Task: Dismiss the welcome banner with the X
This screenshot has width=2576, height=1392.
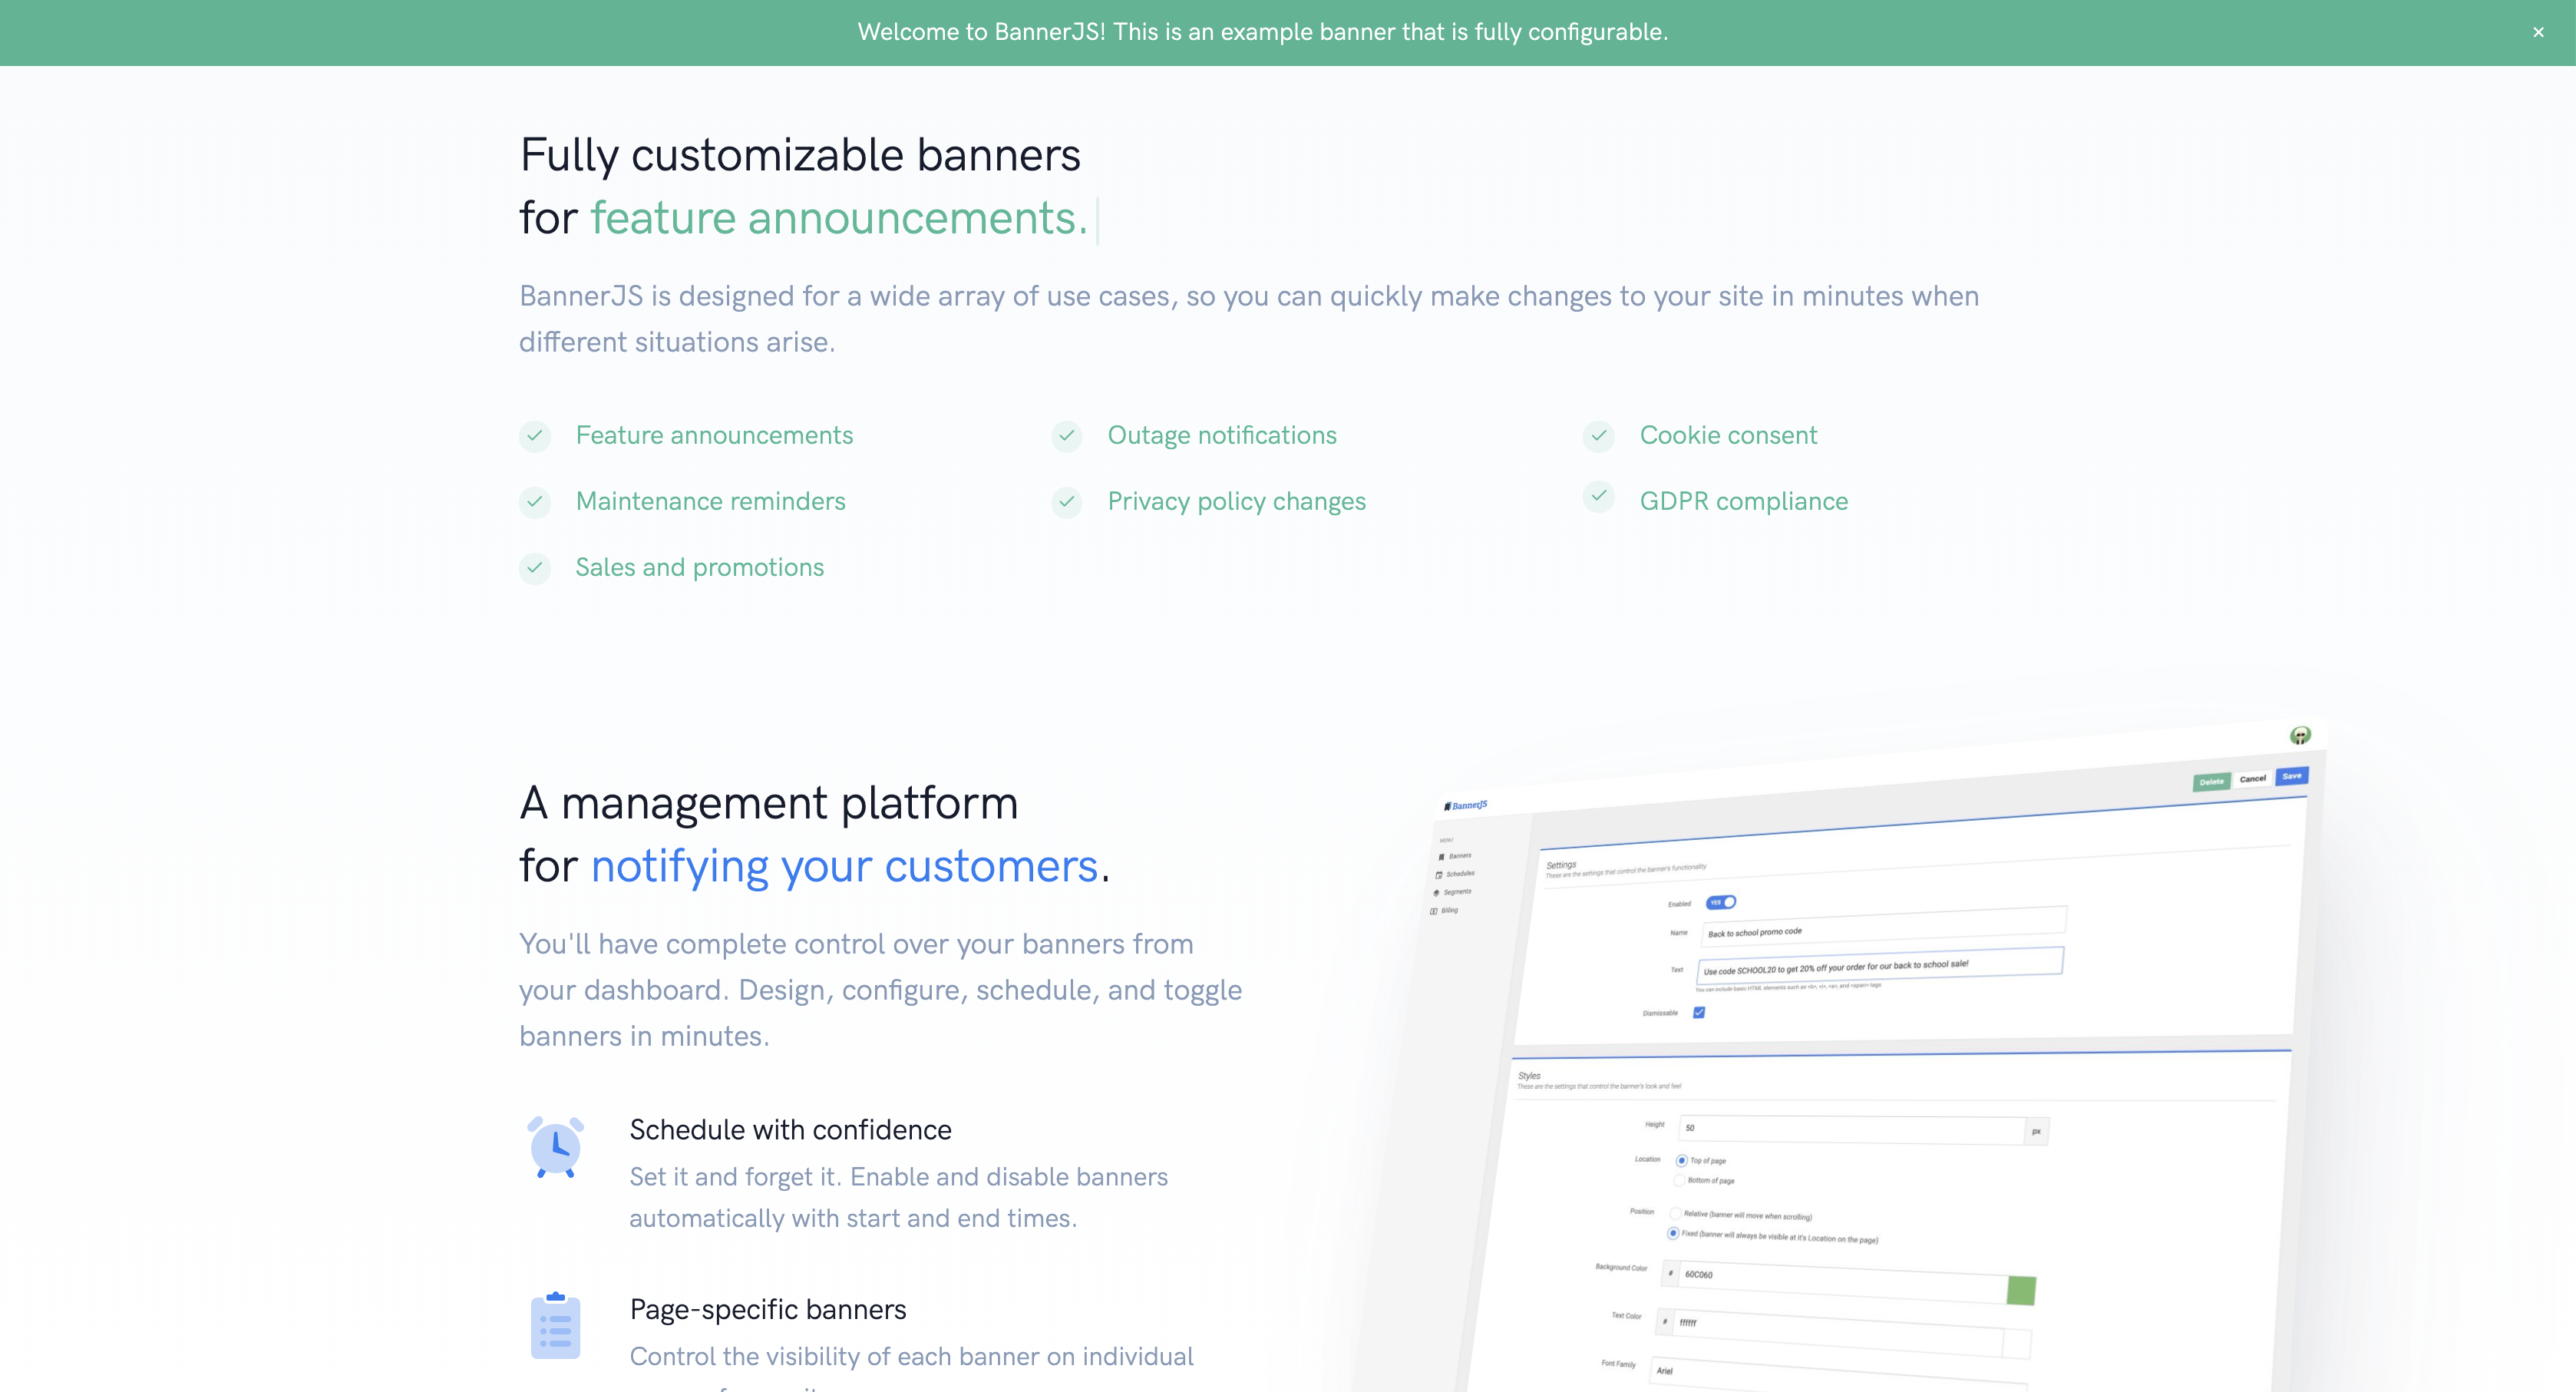Action: pyautogui.click(x=2538, y=32)
